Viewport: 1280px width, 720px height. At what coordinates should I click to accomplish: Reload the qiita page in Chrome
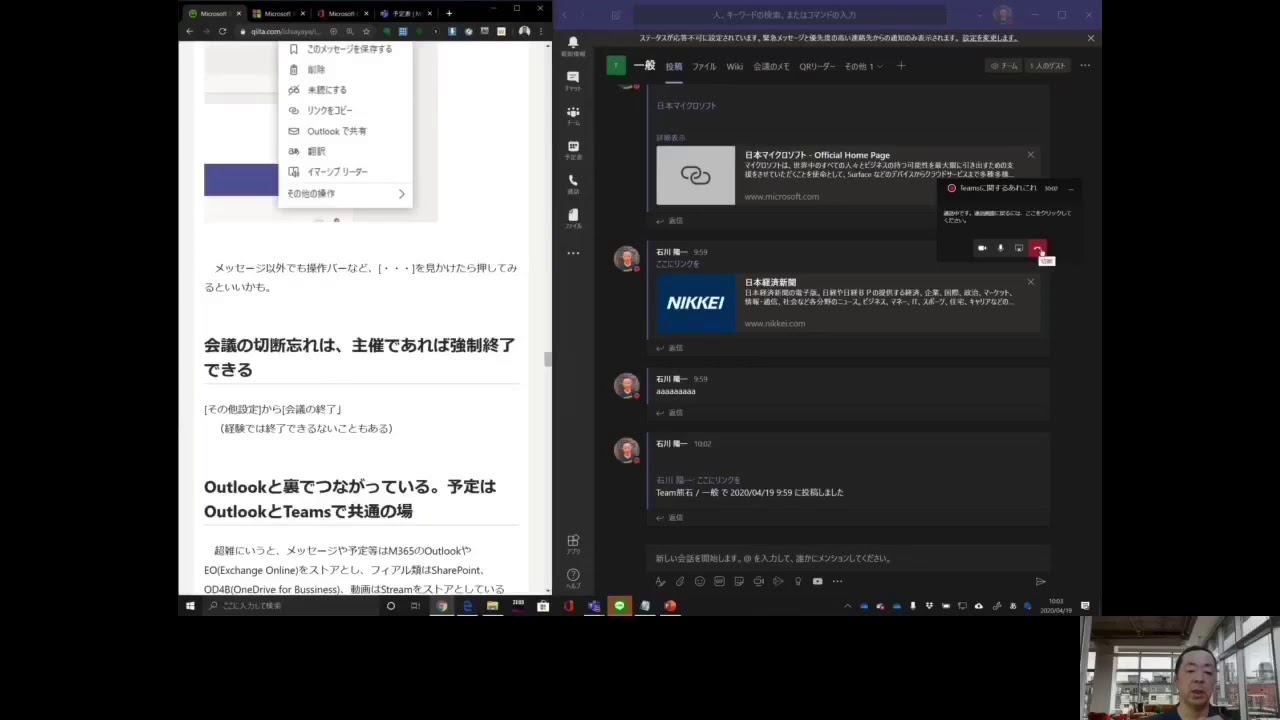pyautogui.click(x=222, y=31)
